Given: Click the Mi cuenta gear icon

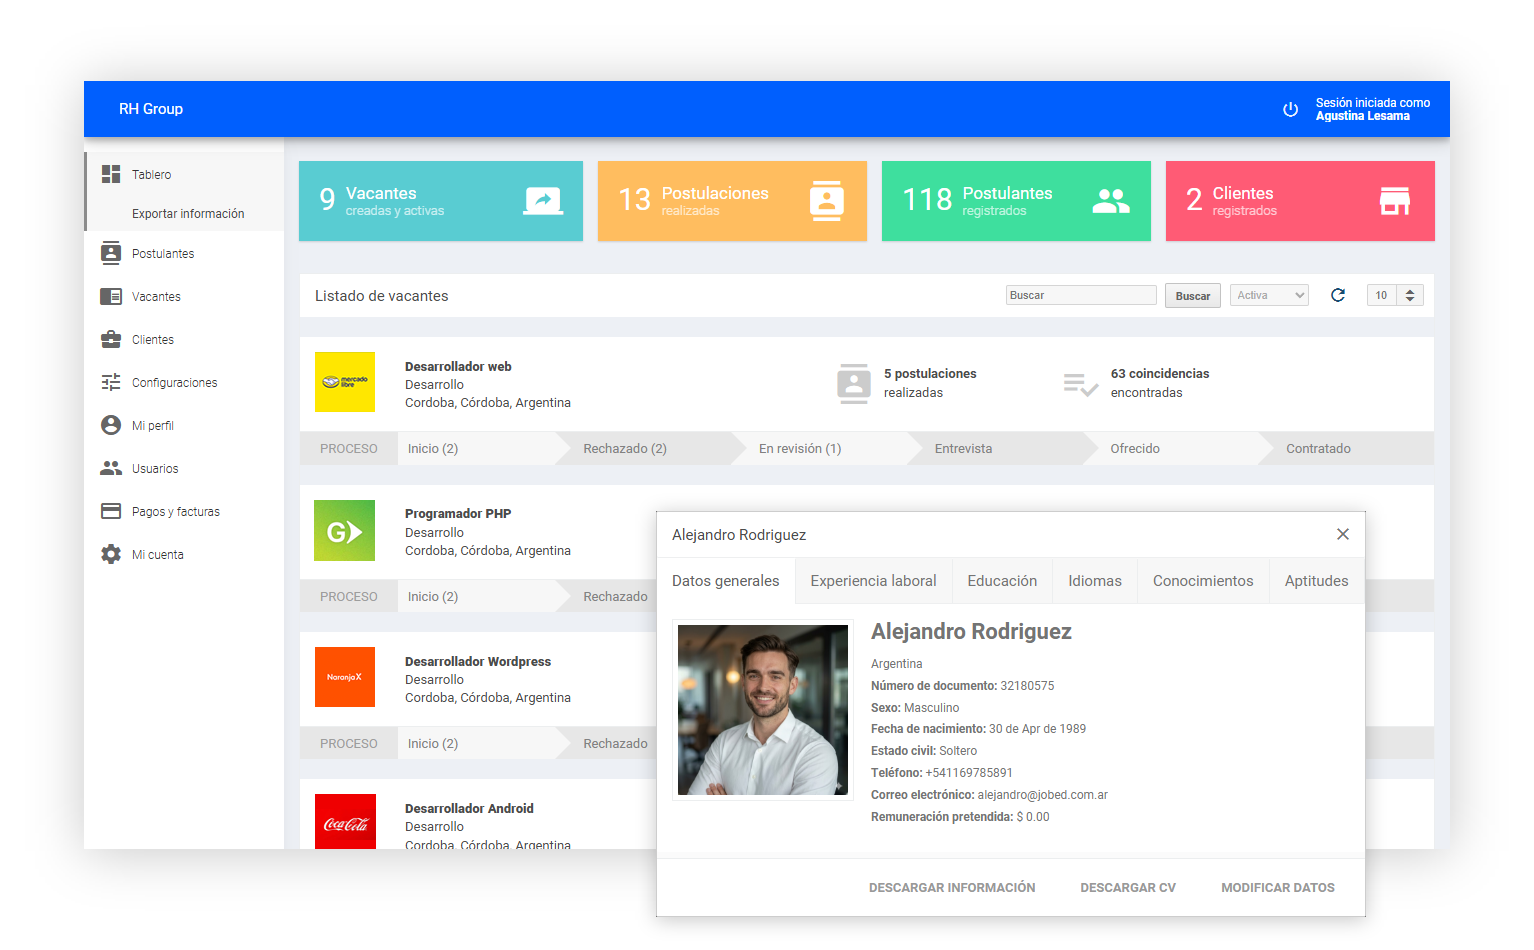Looking at the screenshot, I should point(111,554).
